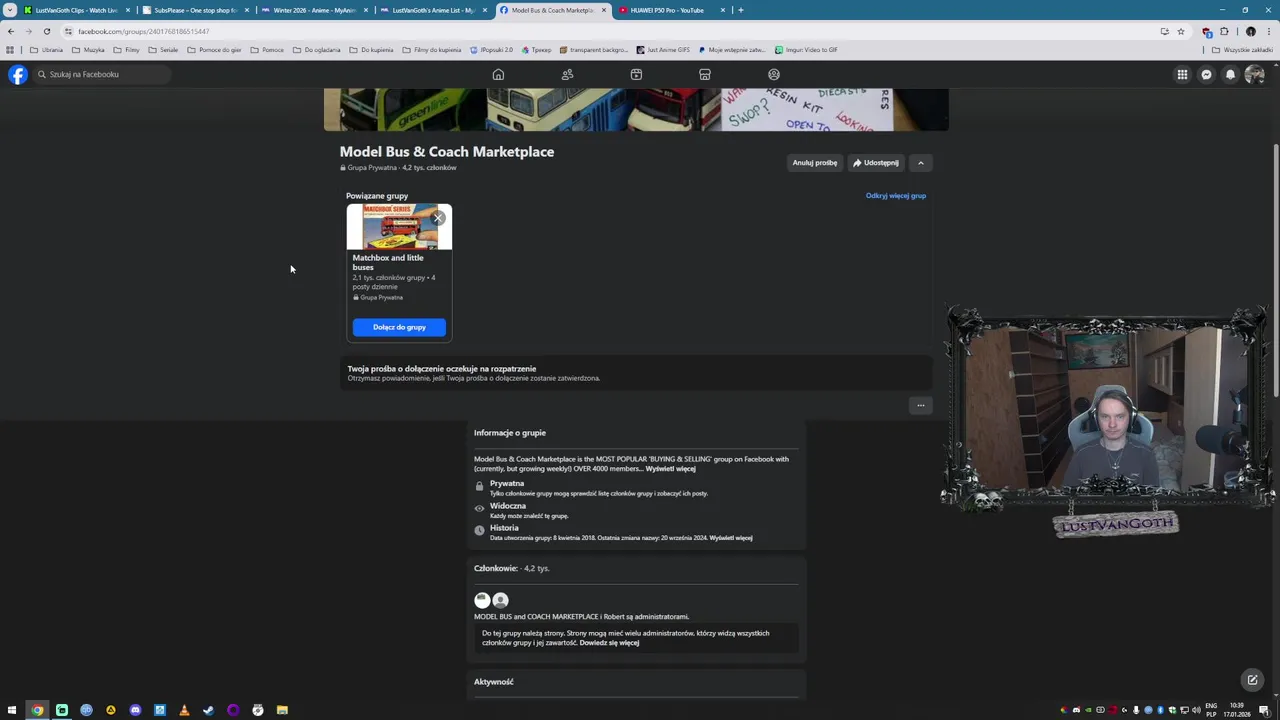This screenshot has width=1280, height=720.
Task: Go back with browser back arrow
Action: click(x=11, y=31)
